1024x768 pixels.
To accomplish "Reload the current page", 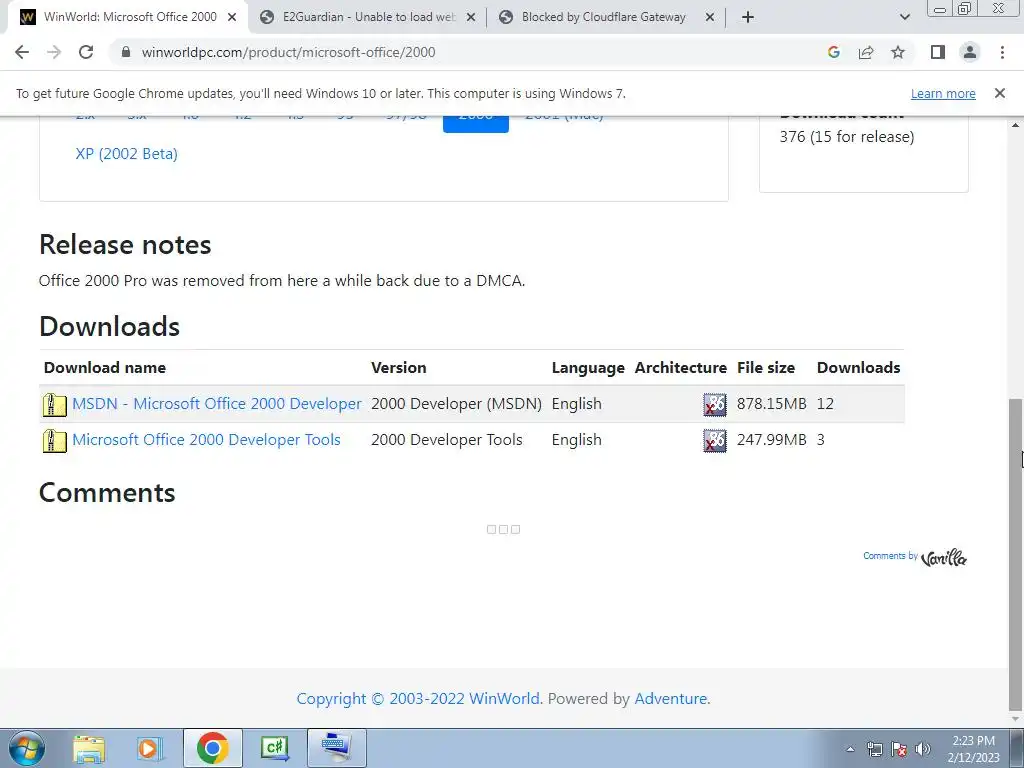I will pos(86,52).
